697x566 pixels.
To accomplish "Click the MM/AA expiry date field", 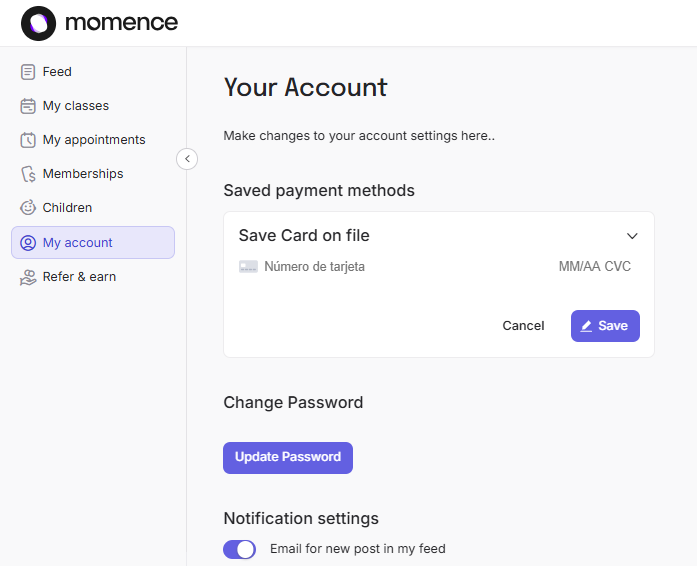I will point(579,267).
